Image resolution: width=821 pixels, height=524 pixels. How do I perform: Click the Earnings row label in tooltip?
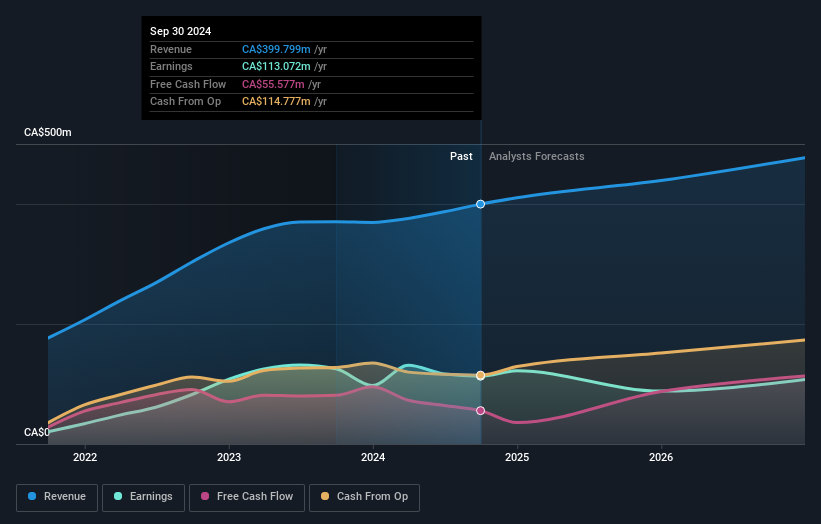click(x=171, y=66)
